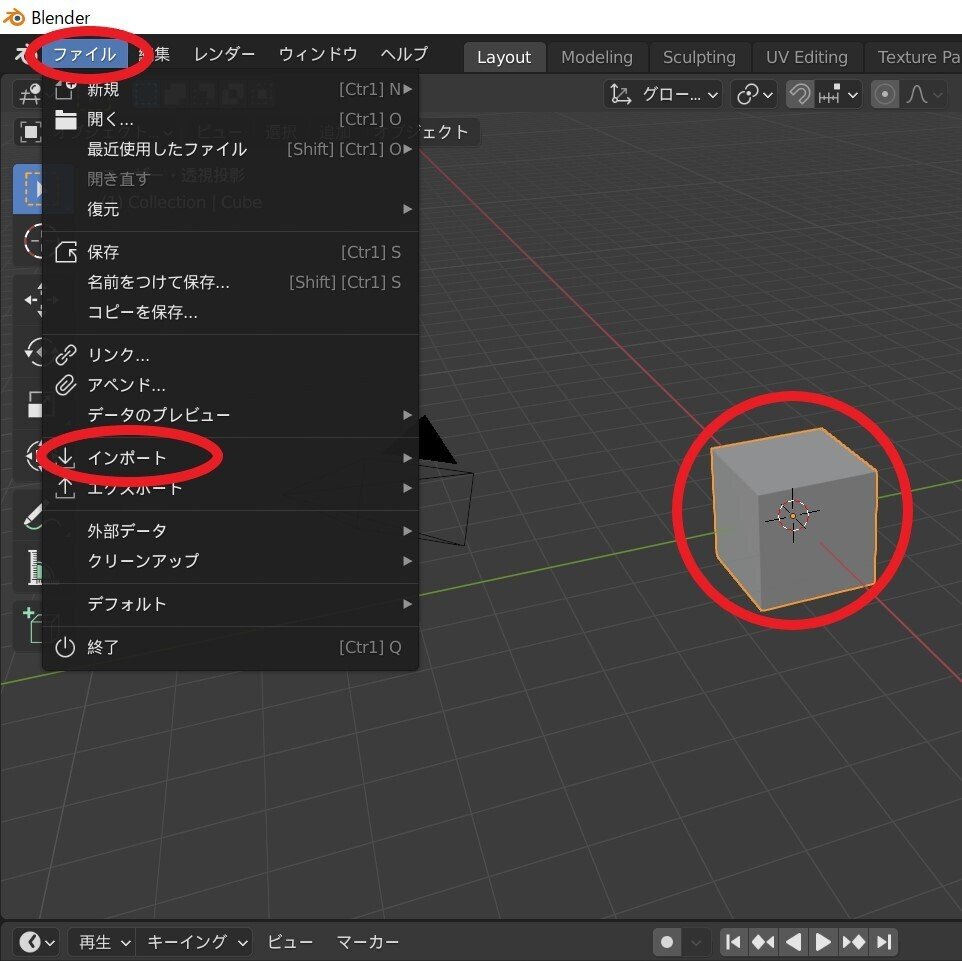This screenshot has height=961, width=962.
Task: Click the folder icon beside 開く
Action: coord(66,120)
